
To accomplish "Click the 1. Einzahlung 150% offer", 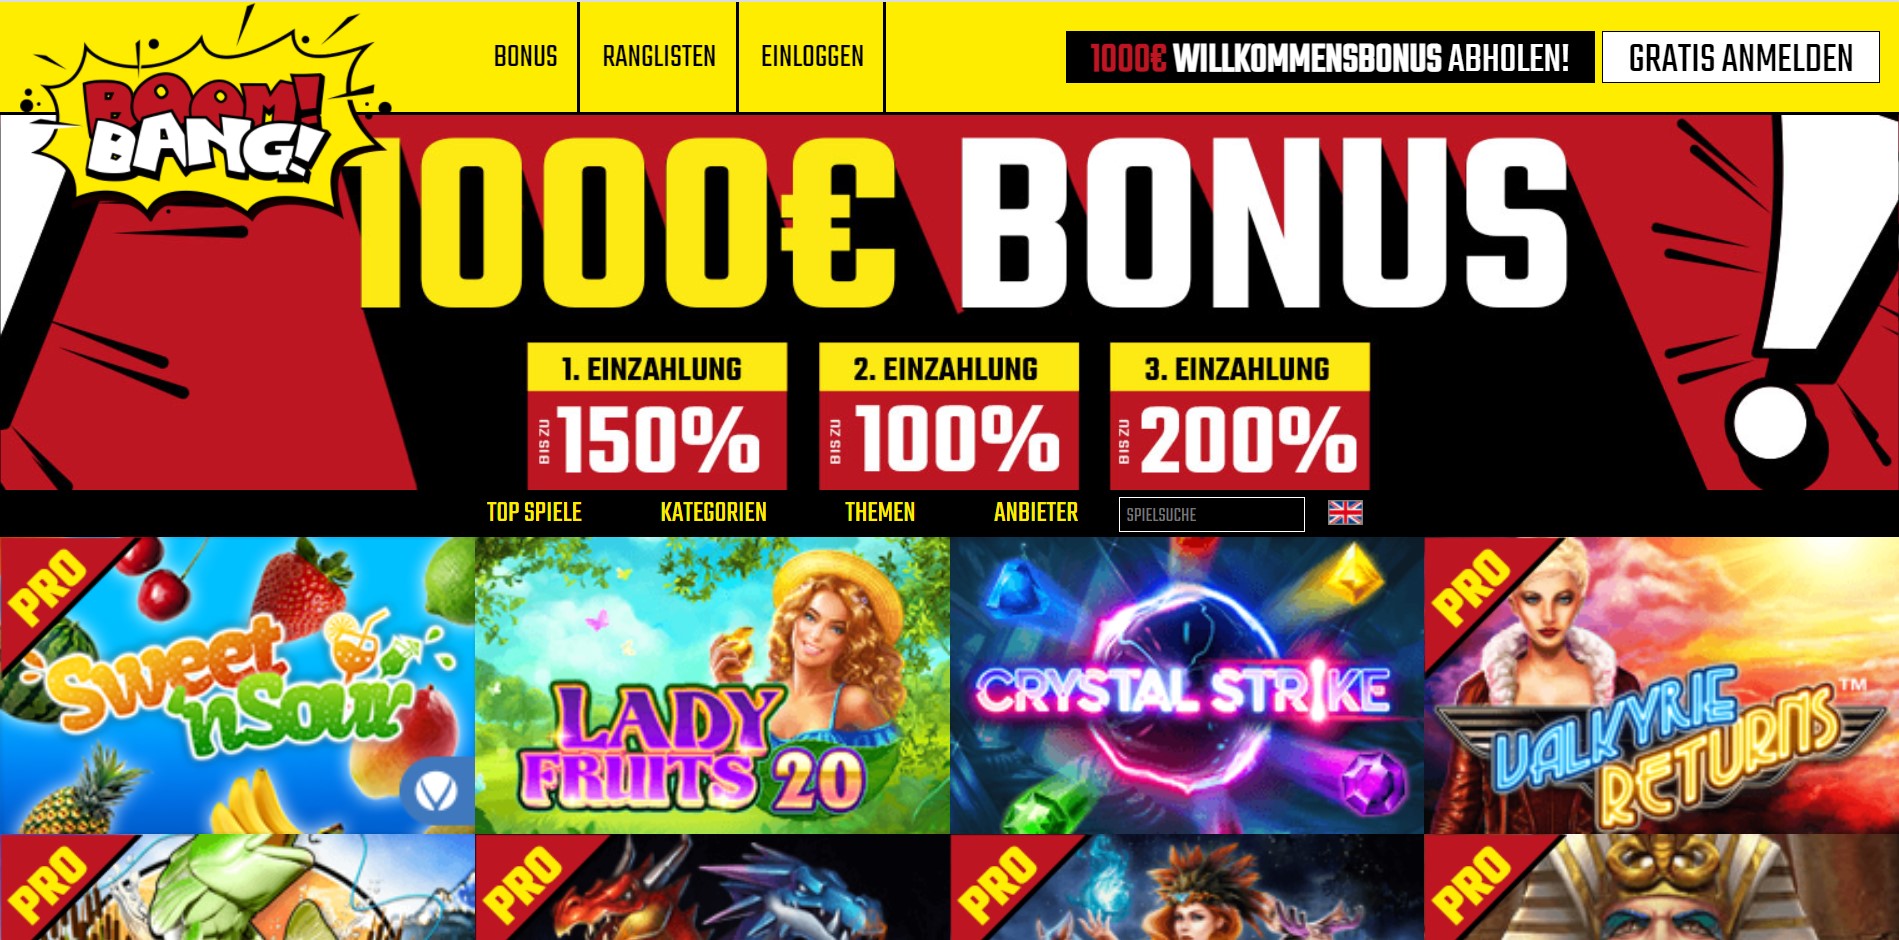I will tap(657, 416).
